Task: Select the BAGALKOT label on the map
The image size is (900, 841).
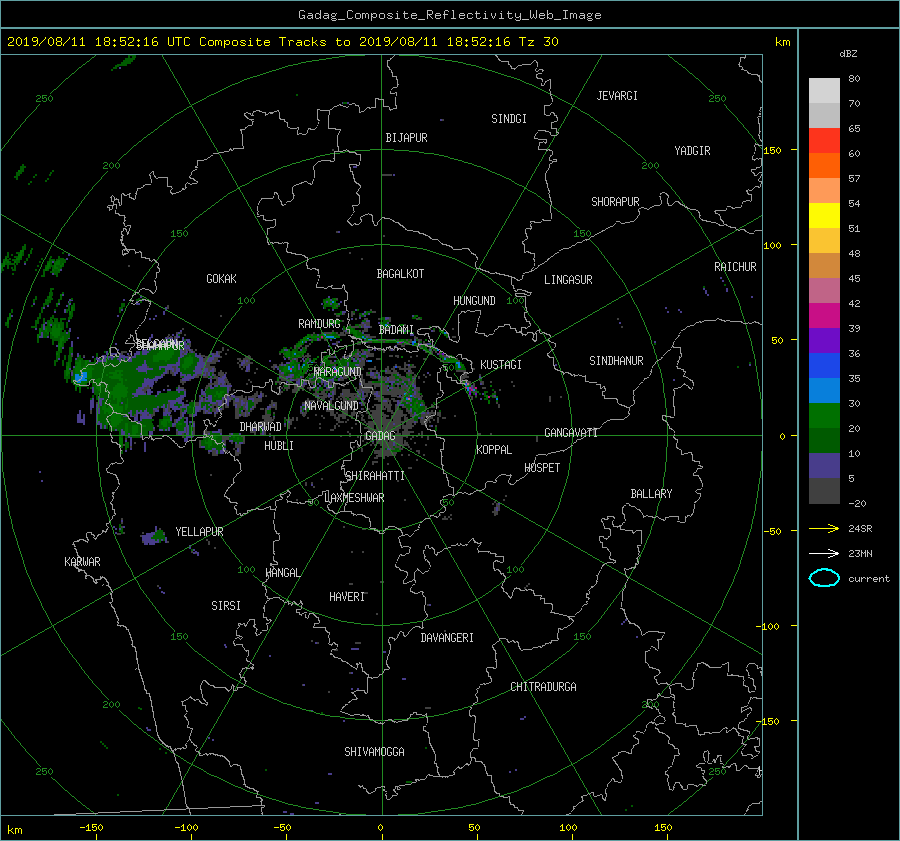Action: [400, 274]
